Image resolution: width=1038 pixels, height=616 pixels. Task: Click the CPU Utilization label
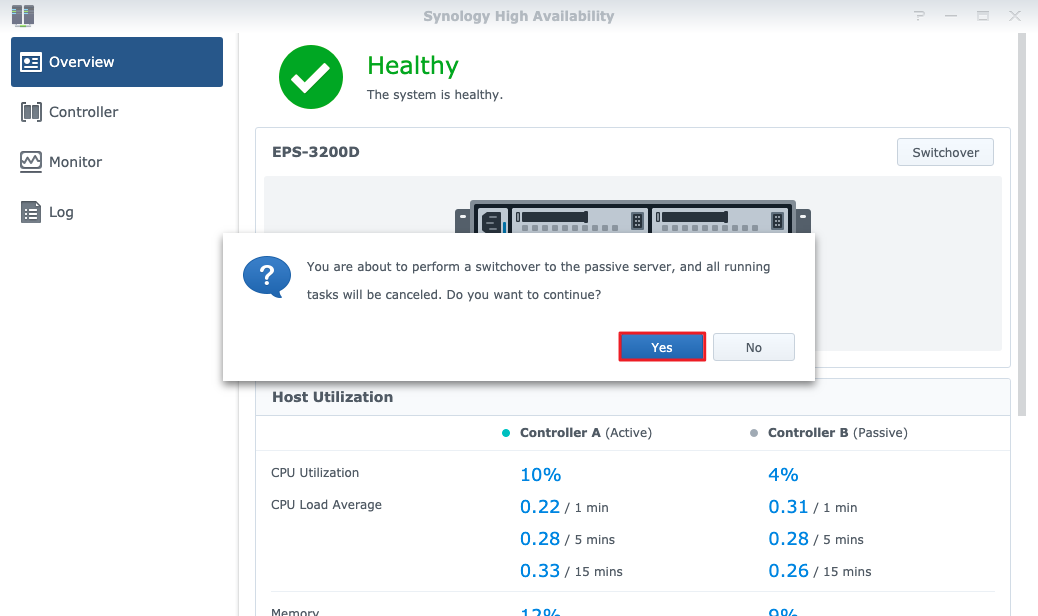tap(315, 473)
